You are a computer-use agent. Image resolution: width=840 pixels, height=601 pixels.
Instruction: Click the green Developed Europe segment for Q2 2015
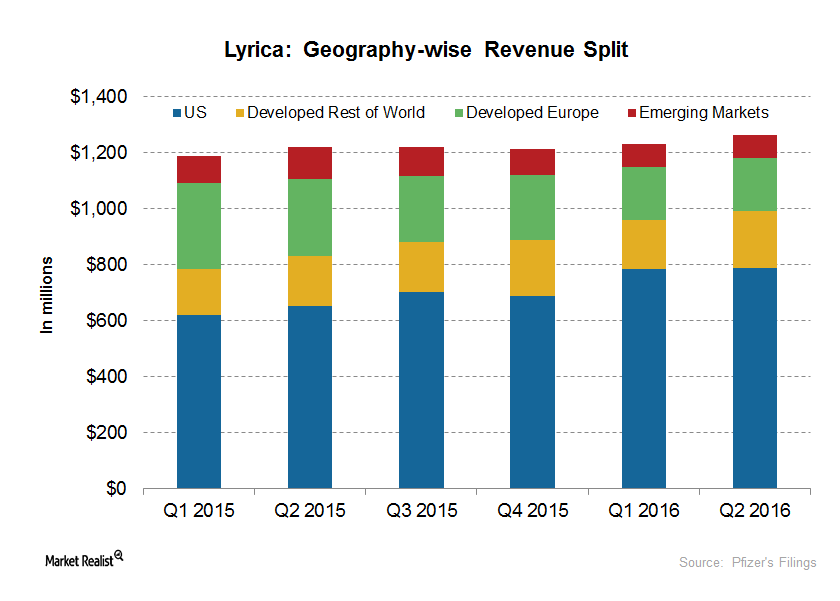tap(310, 217)
